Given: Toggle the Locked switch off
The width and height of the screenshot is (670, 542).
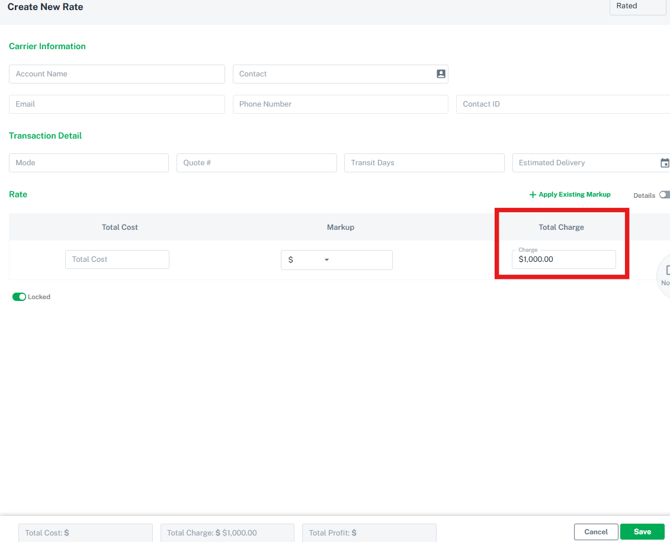Looking at the screenshot, I should (19, 297).
